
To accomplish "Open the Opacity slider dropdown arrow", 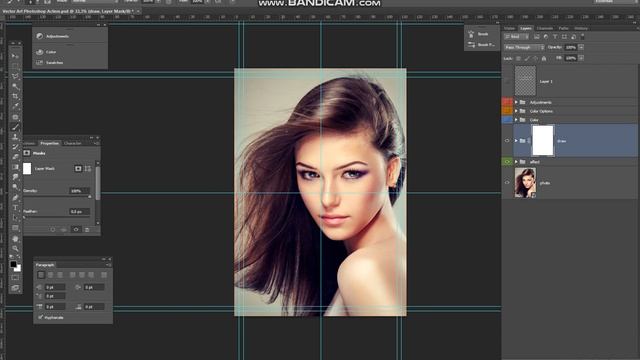I will click(x=581, y=47).
